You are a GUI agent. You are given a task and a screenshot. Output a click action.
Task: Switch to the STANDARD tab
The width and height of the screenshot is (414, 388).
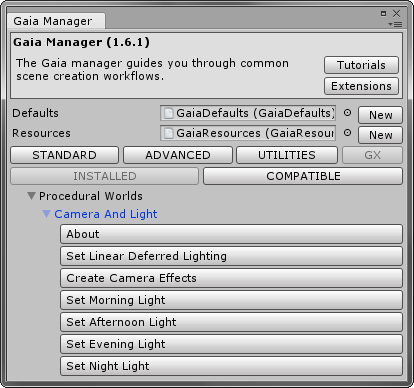(x=65, y=155)
